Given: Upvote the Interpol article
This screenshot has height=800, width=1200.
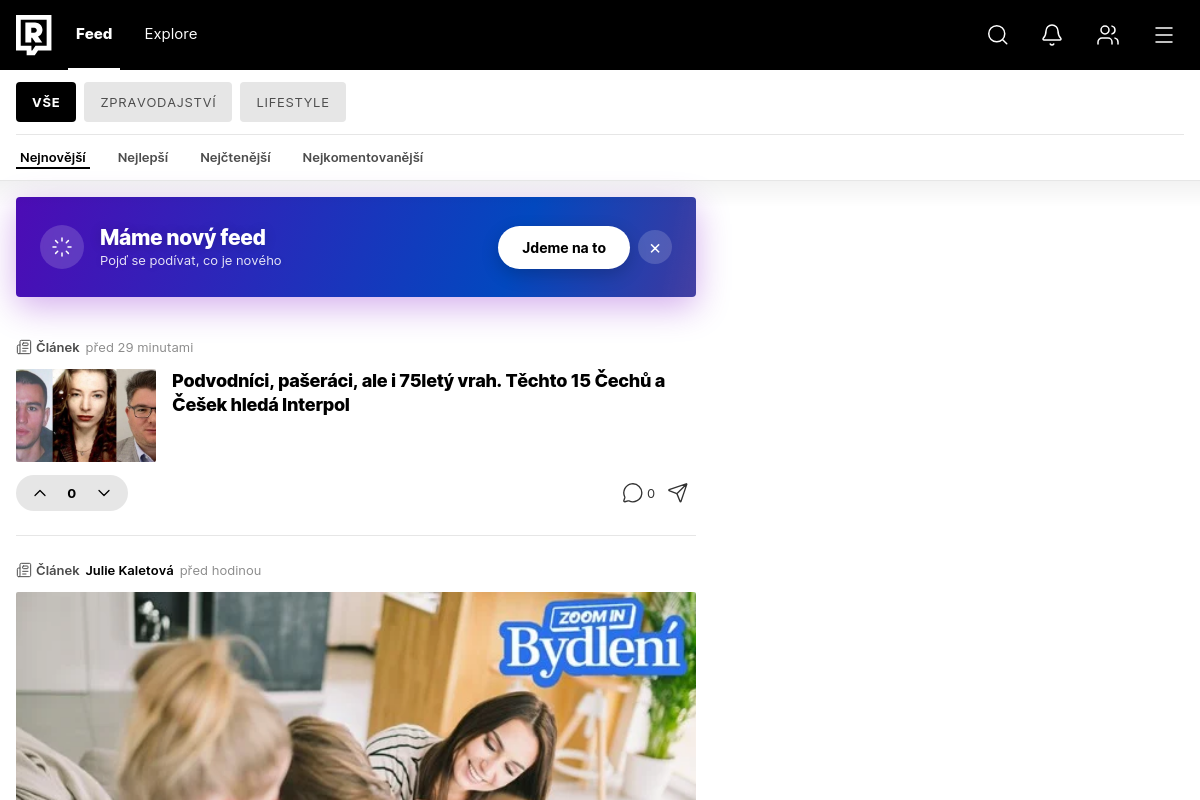Looking at the screenshot, I should coord(40,493).
